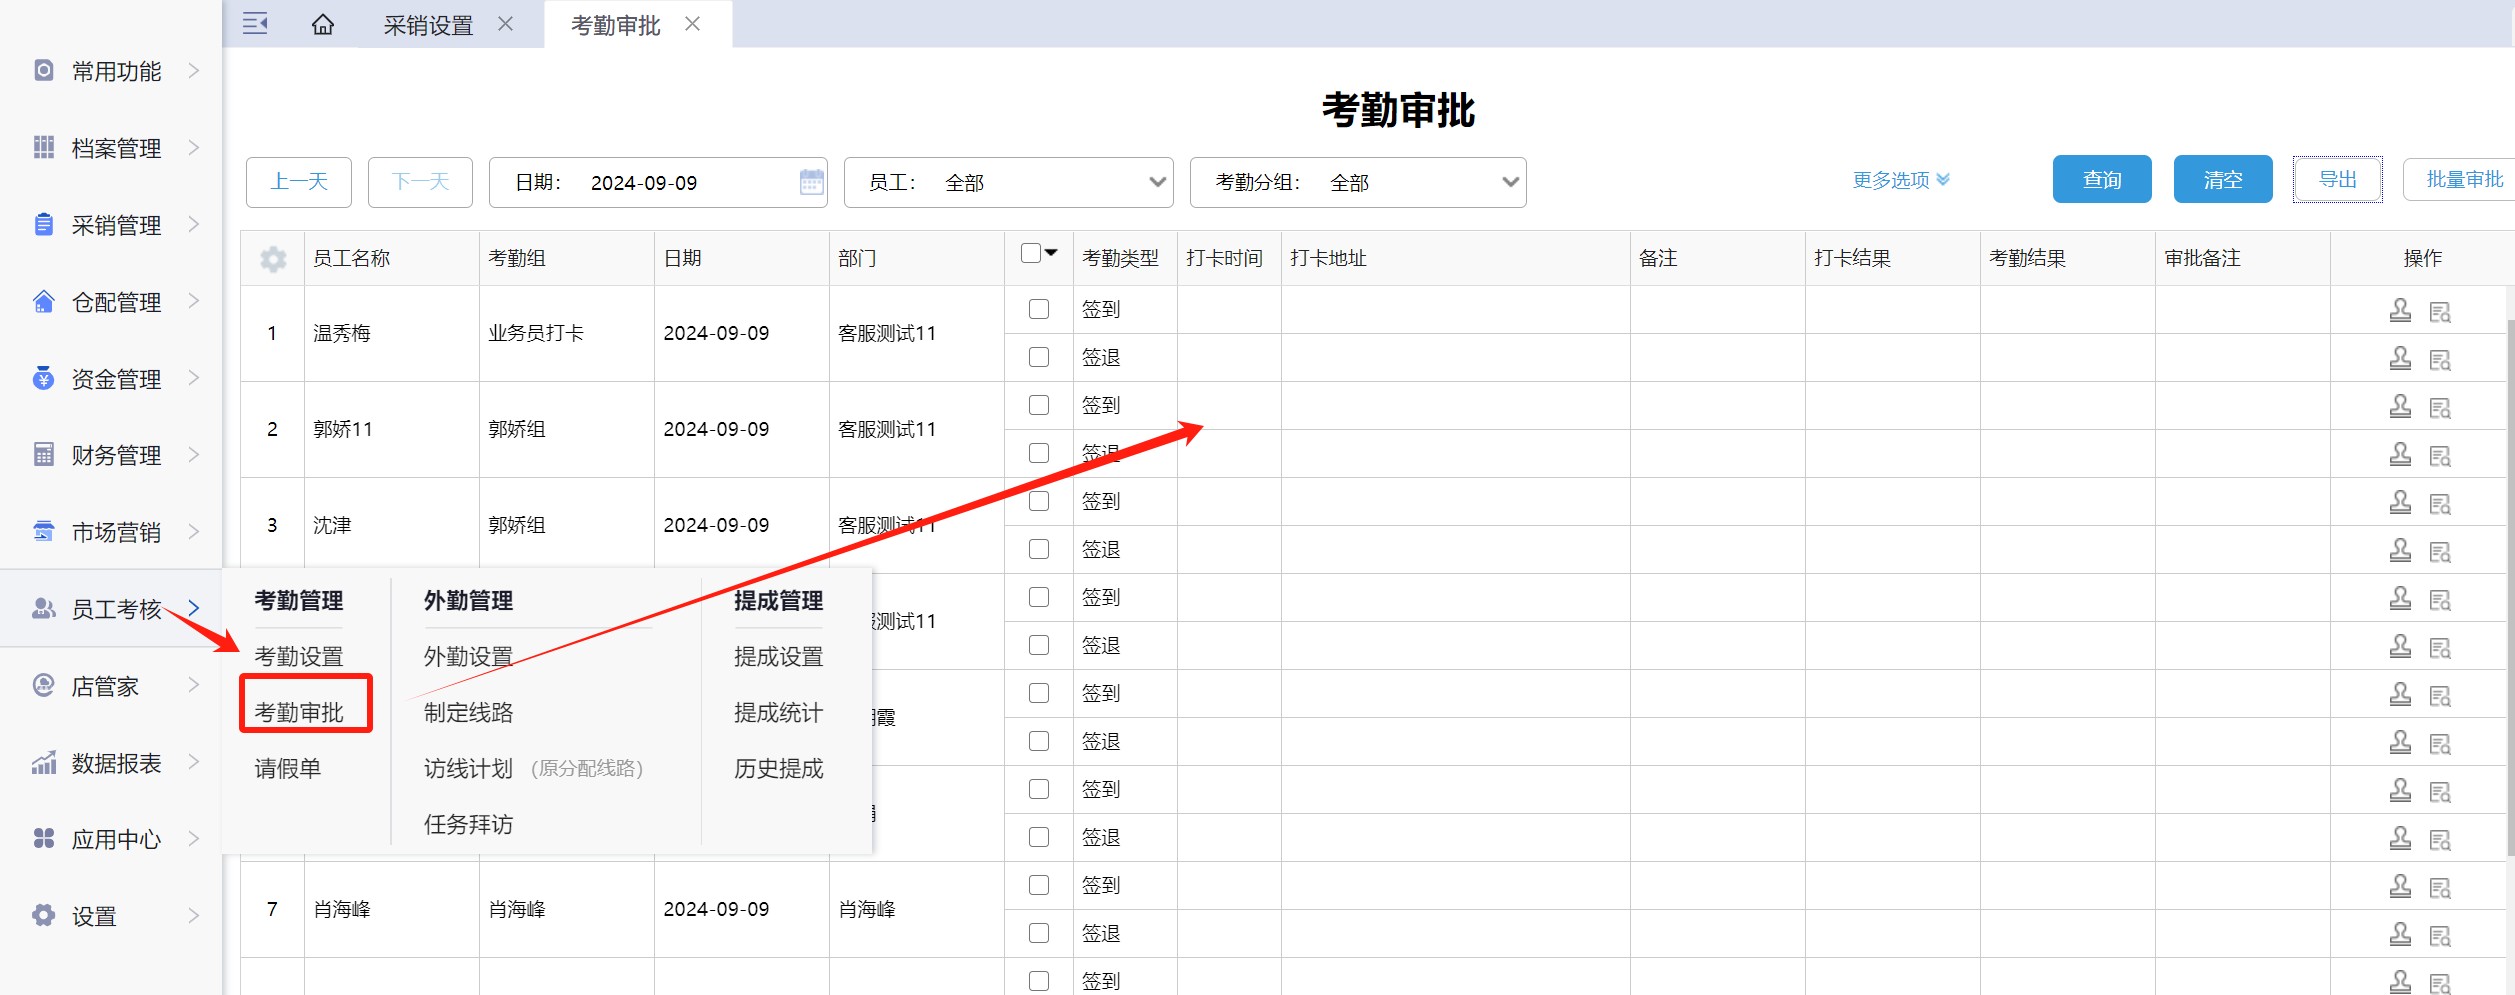Click approve stamp icon for 肖海峰 签到 row
This screenshot has width=2515, height=995.
pyautogui.click(x=2400, y=886)
